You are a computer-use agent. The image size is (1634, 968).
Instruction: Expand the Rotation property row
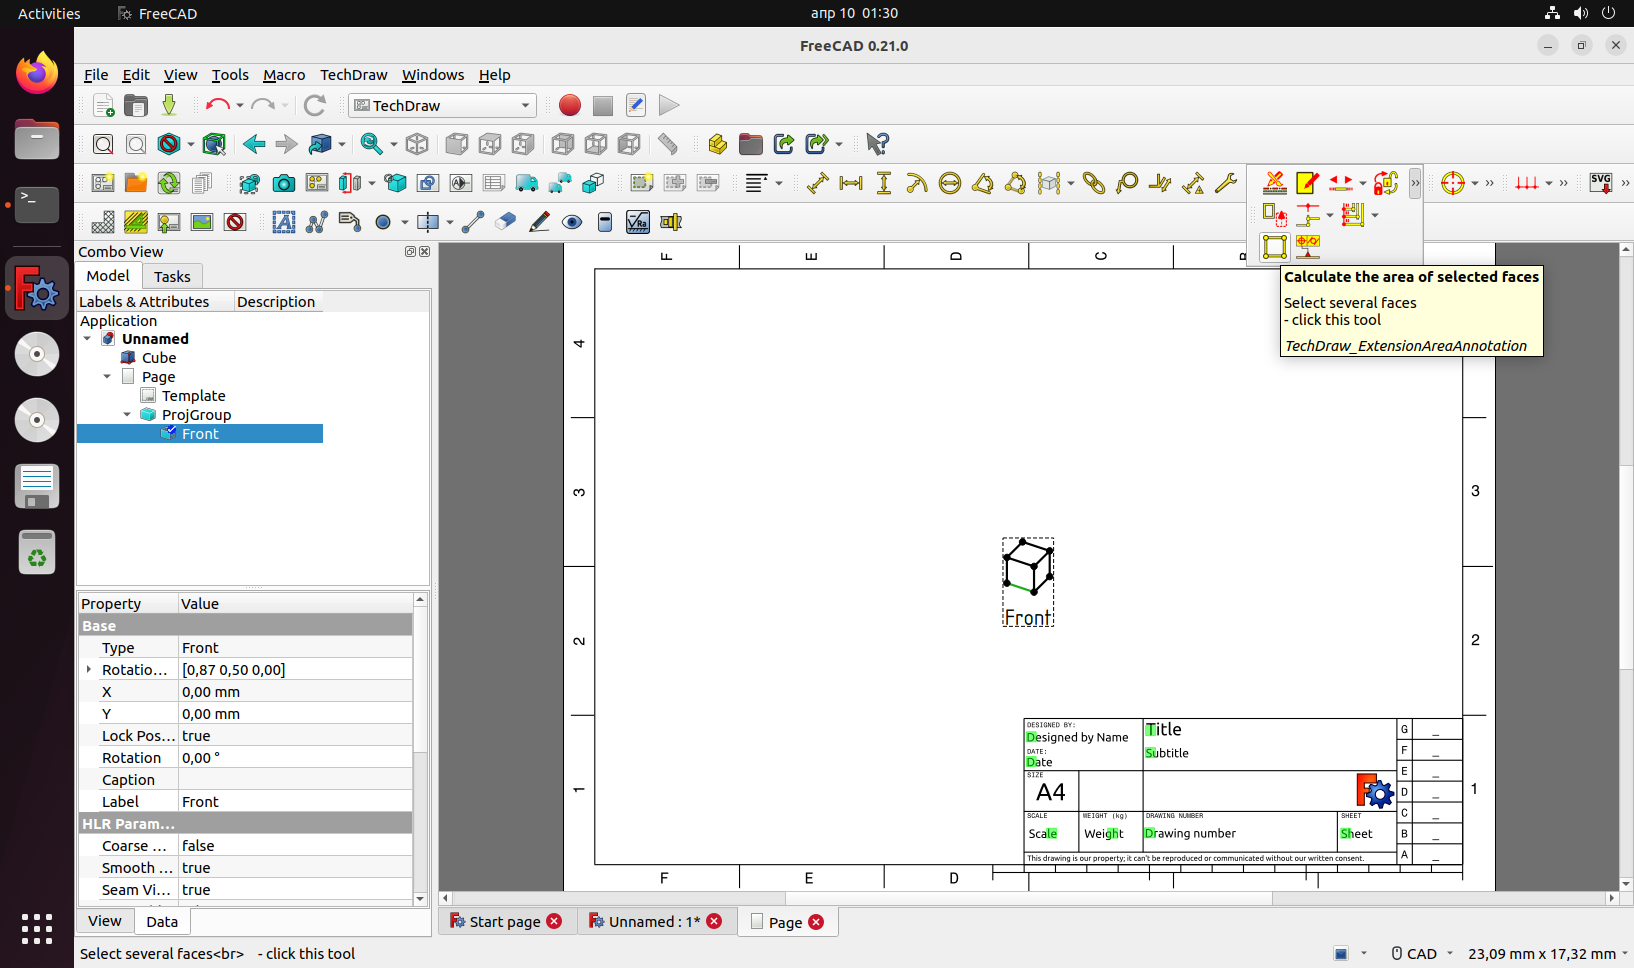[88, 669]
